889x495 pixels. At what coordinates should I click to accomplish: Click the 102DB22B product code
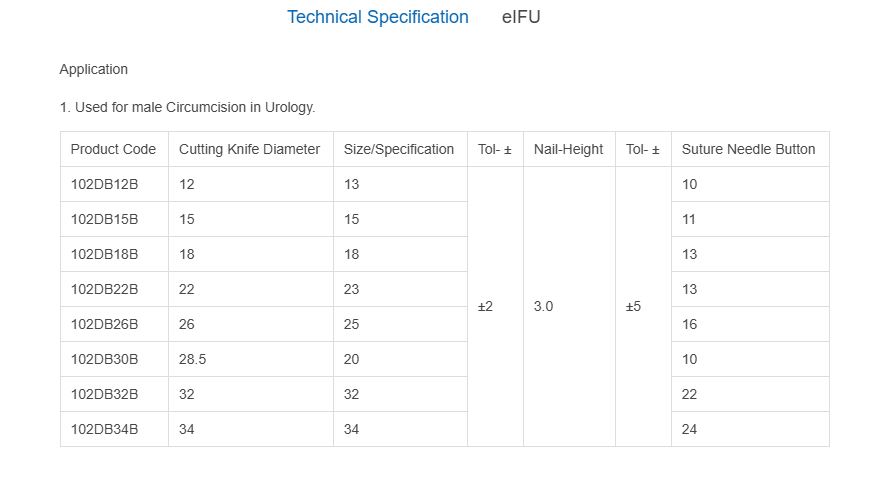[x=104, y=289]
